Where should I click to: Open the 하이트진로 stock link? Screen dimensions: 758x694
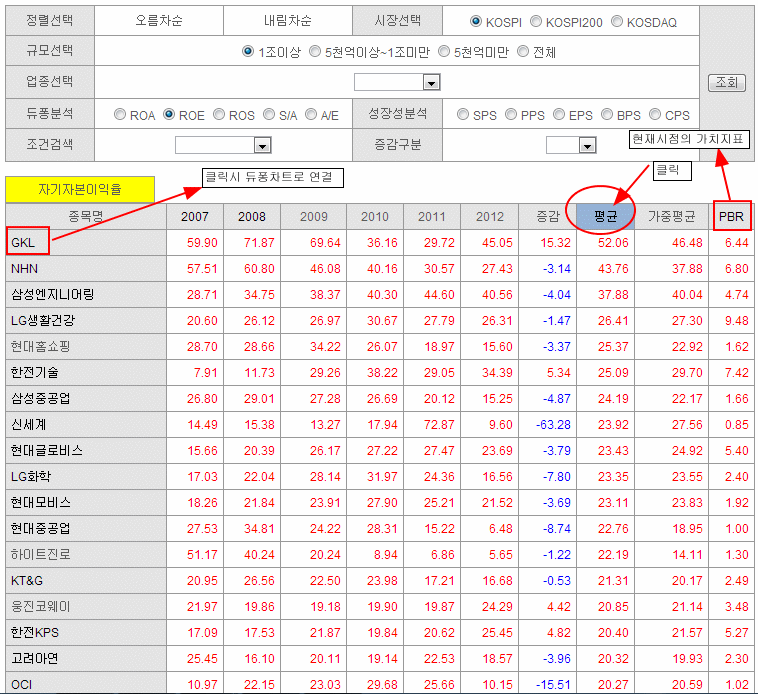click(41, 554)
